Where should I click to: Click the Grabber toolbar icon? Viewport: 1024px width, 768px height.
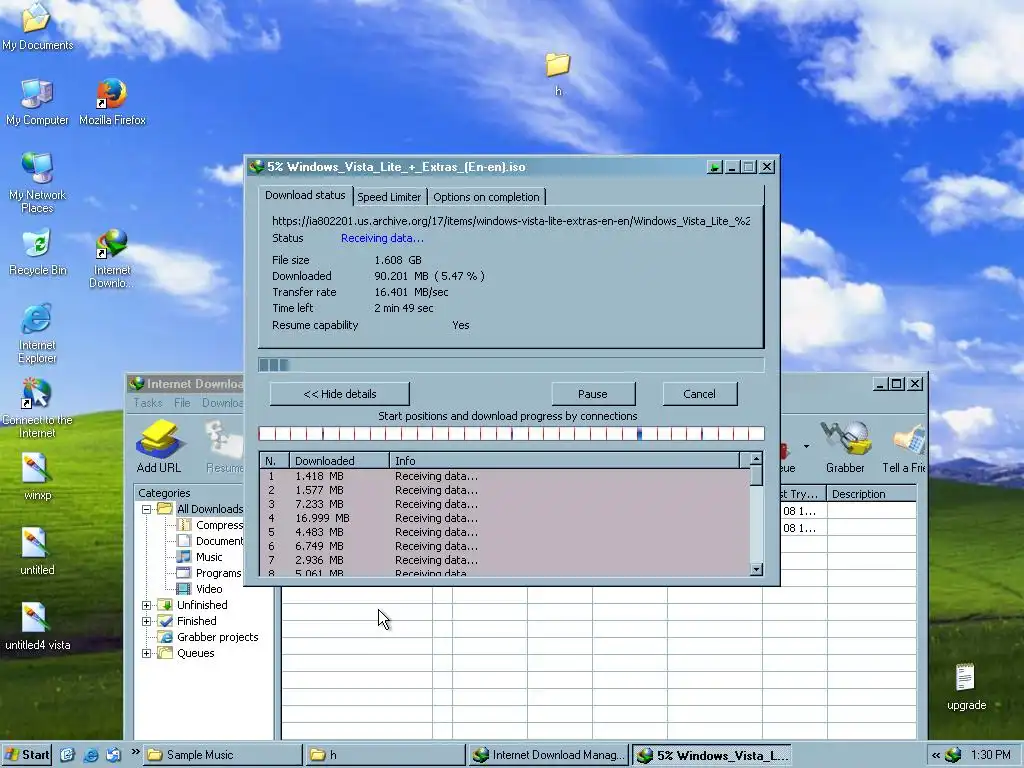[844, 447]
